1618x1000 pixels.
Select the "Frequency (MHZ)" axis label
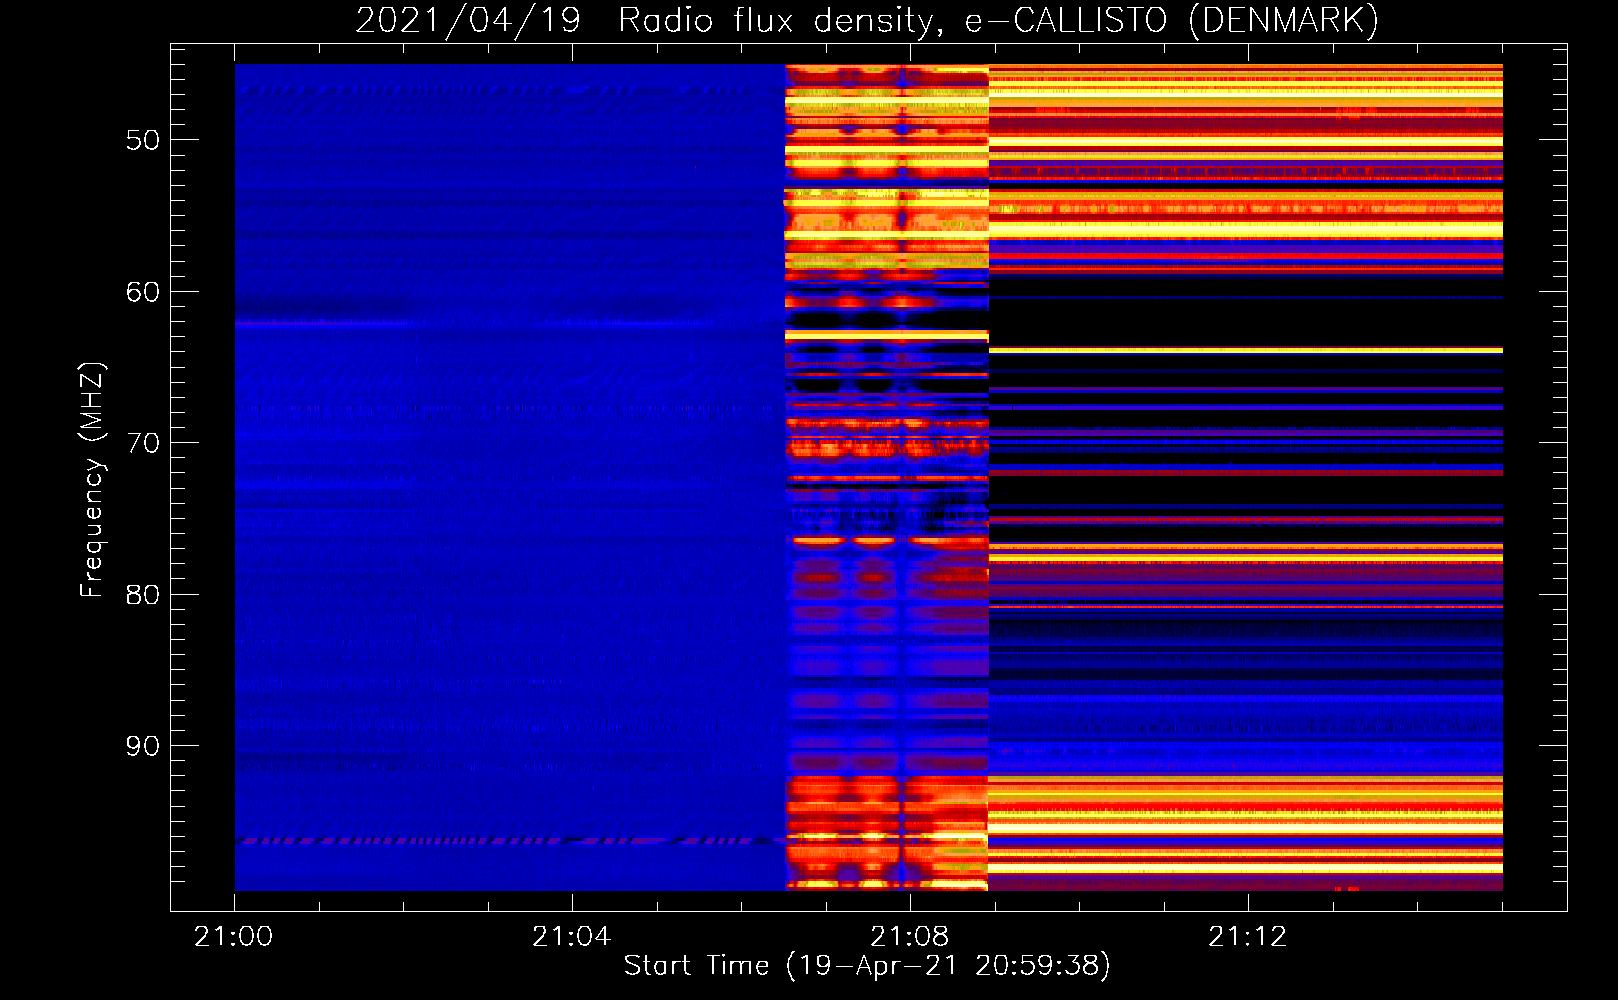pyautogui.click(x=92, y=480)
